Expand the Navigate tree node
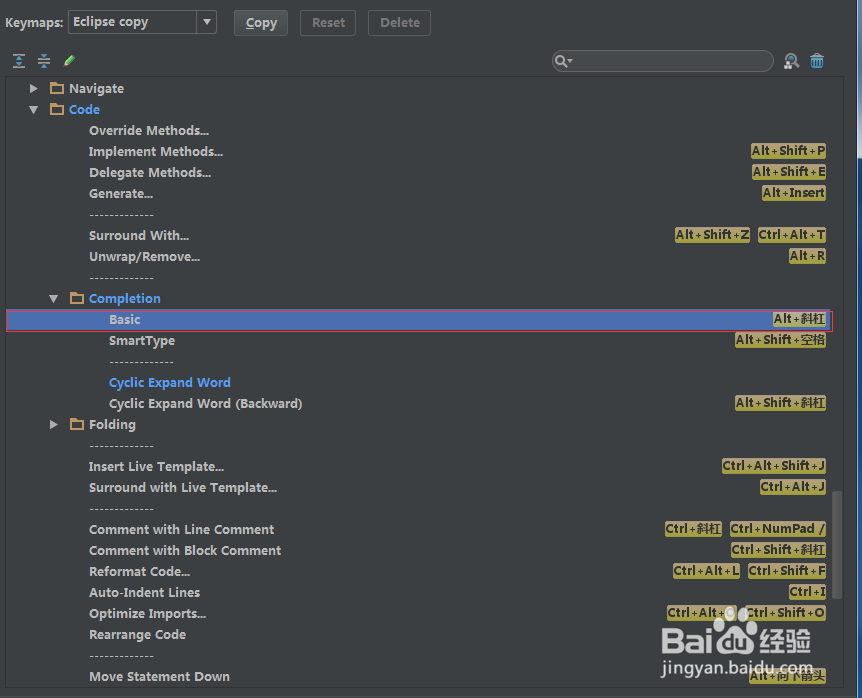This screenshot has width=862, height=698. 34,88
